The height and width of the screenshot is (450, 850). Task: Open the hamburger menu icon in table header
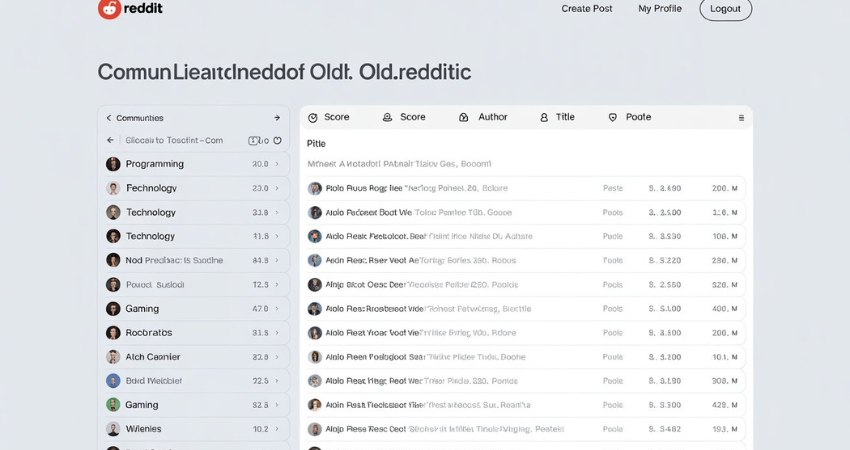(741, 118)
